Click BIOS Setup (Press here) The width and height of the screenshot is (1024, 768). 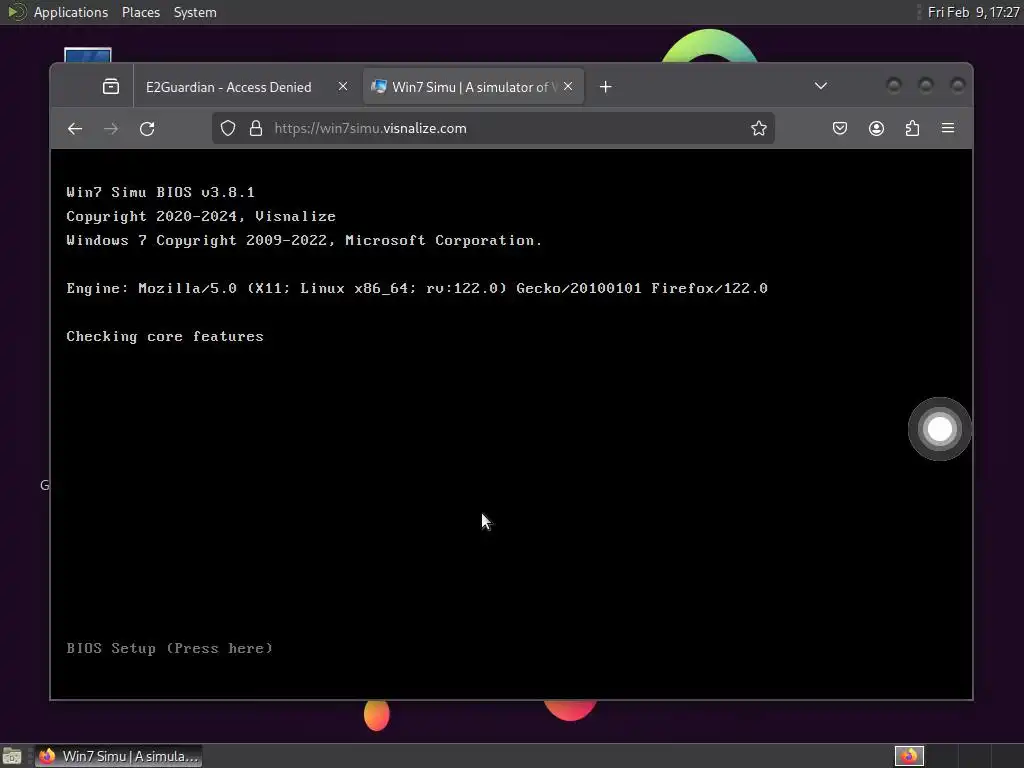pyautogui.click(x=169, y=648)
